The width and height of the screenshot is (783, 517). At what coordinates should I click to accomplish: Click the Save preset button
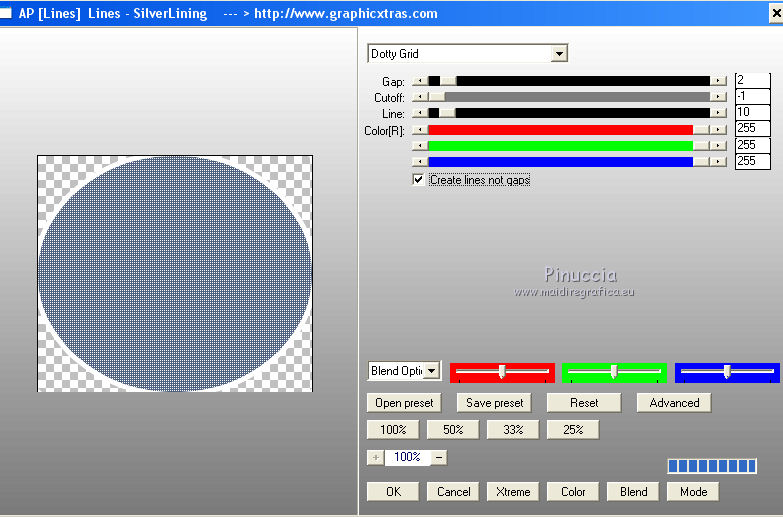tap(494, 403)
